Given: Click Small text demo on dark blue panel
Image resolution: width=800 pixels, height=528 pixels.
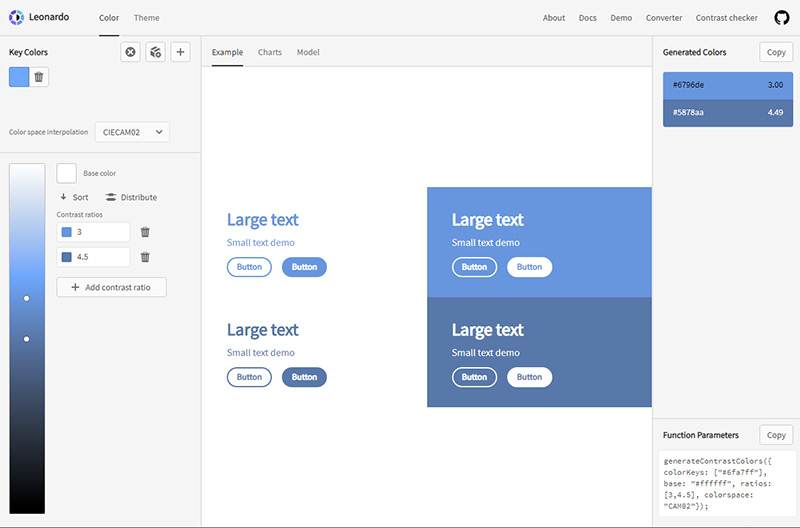Looking at the screenshot, I should [486, 353].
